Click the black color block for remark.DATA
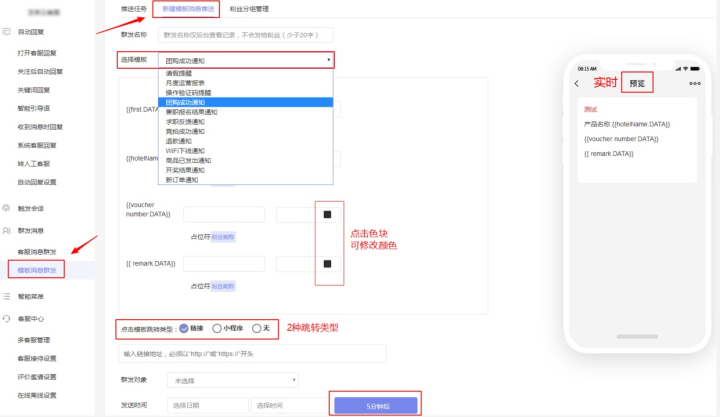Image resolution: width=720 pixels, height=417 pixels. (x=327, y=264)
